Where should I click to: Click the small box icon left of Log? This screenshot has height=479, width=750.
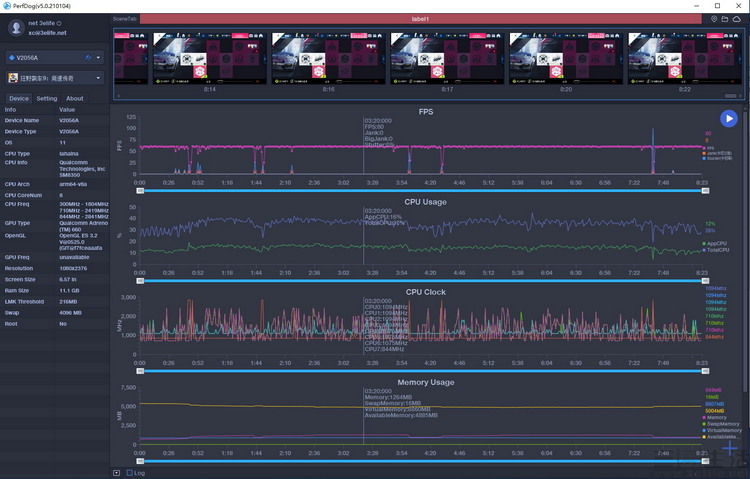click(x=117, y=473)
